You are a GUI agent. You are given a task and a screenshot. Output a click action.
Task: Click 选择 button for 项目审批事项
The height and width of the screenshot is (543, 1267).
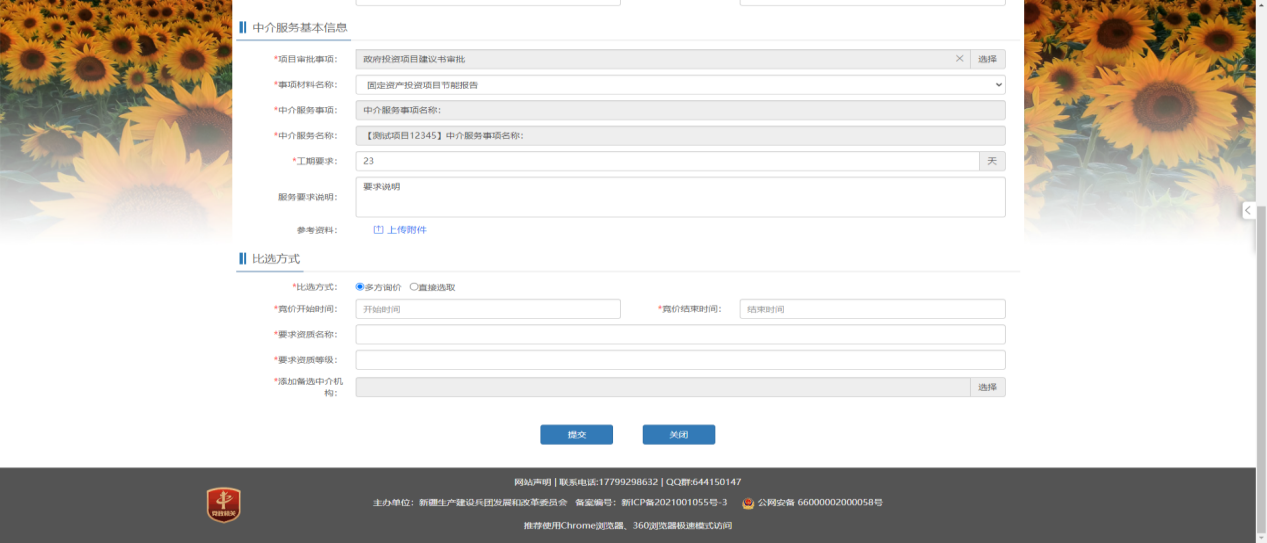987,59
